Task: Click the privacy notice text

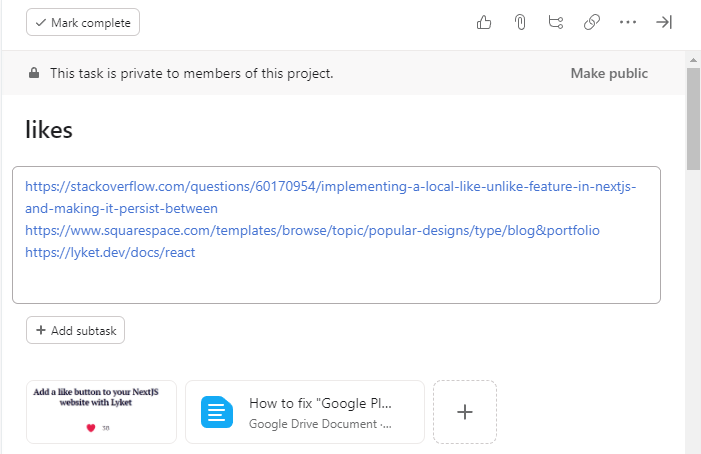Action: 191,73
